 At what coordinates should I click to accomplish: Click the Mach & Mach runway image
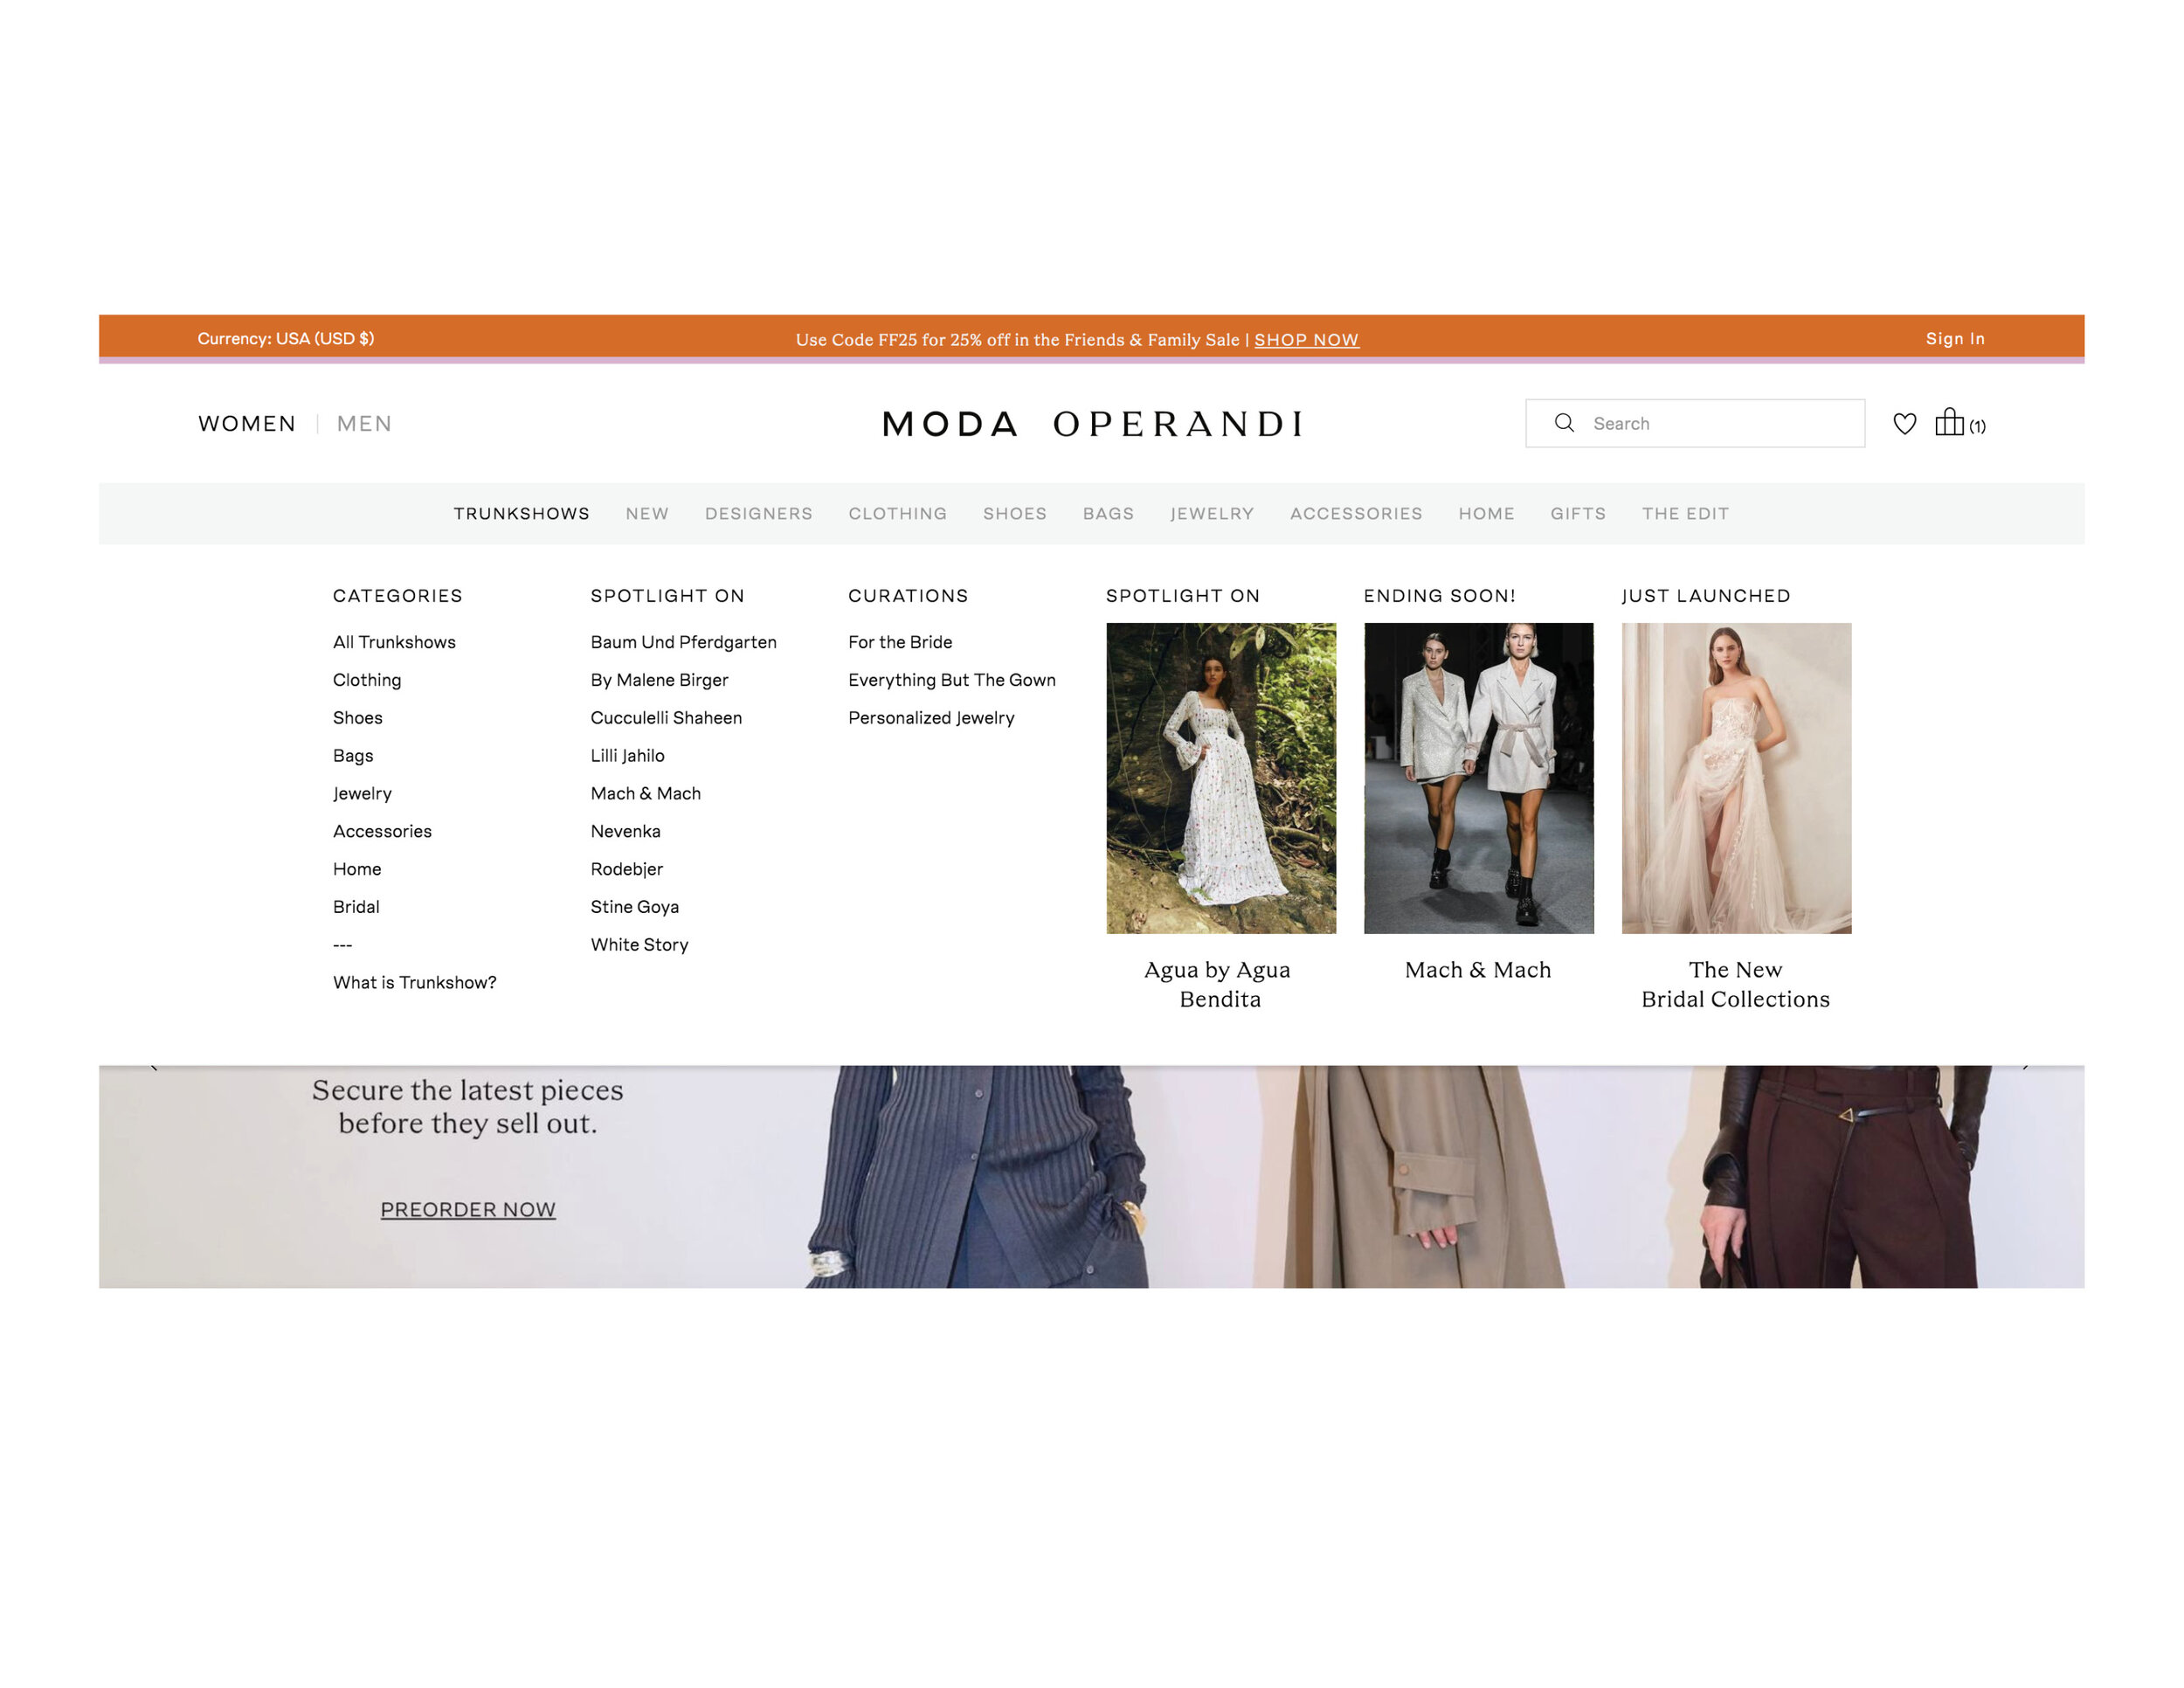[1478, 778]
